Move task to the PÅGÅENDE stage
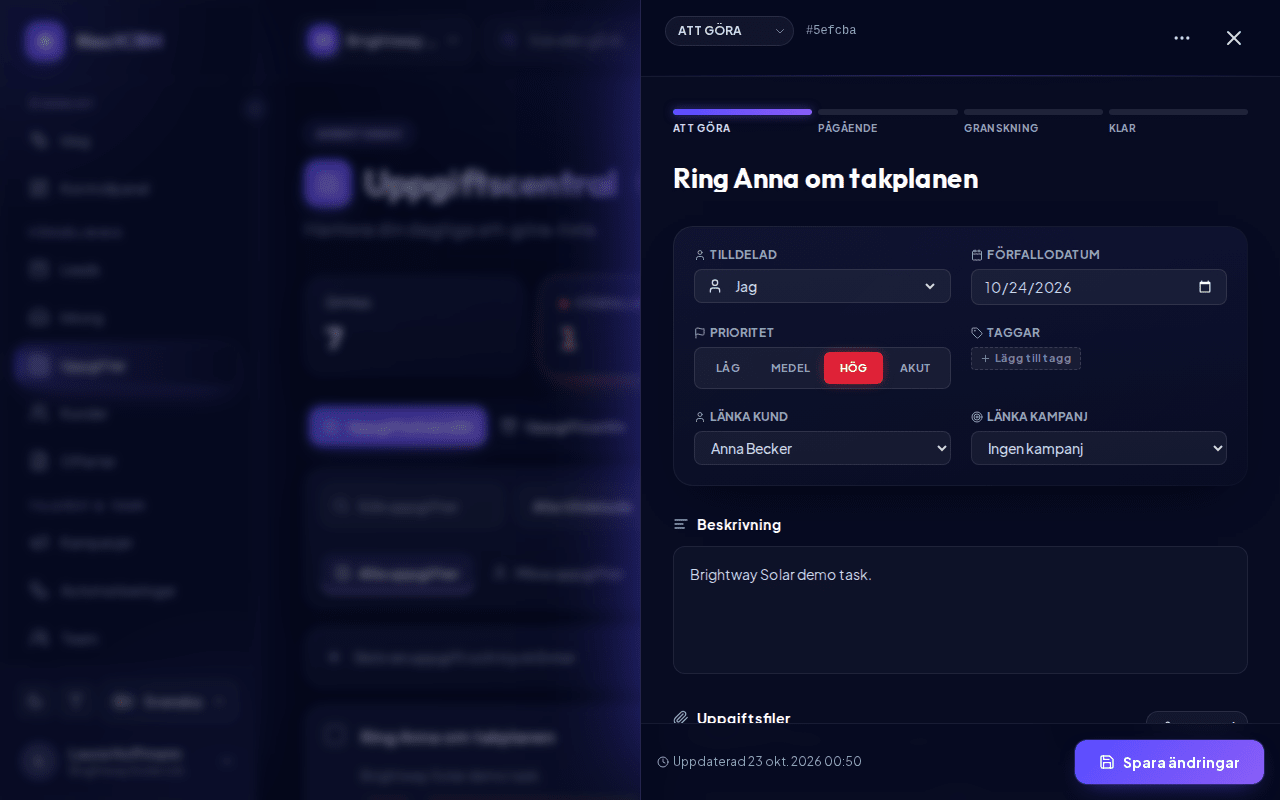The height and width of the screenshot is (800, 1280). pyautogui.click(x=888, y=121)
